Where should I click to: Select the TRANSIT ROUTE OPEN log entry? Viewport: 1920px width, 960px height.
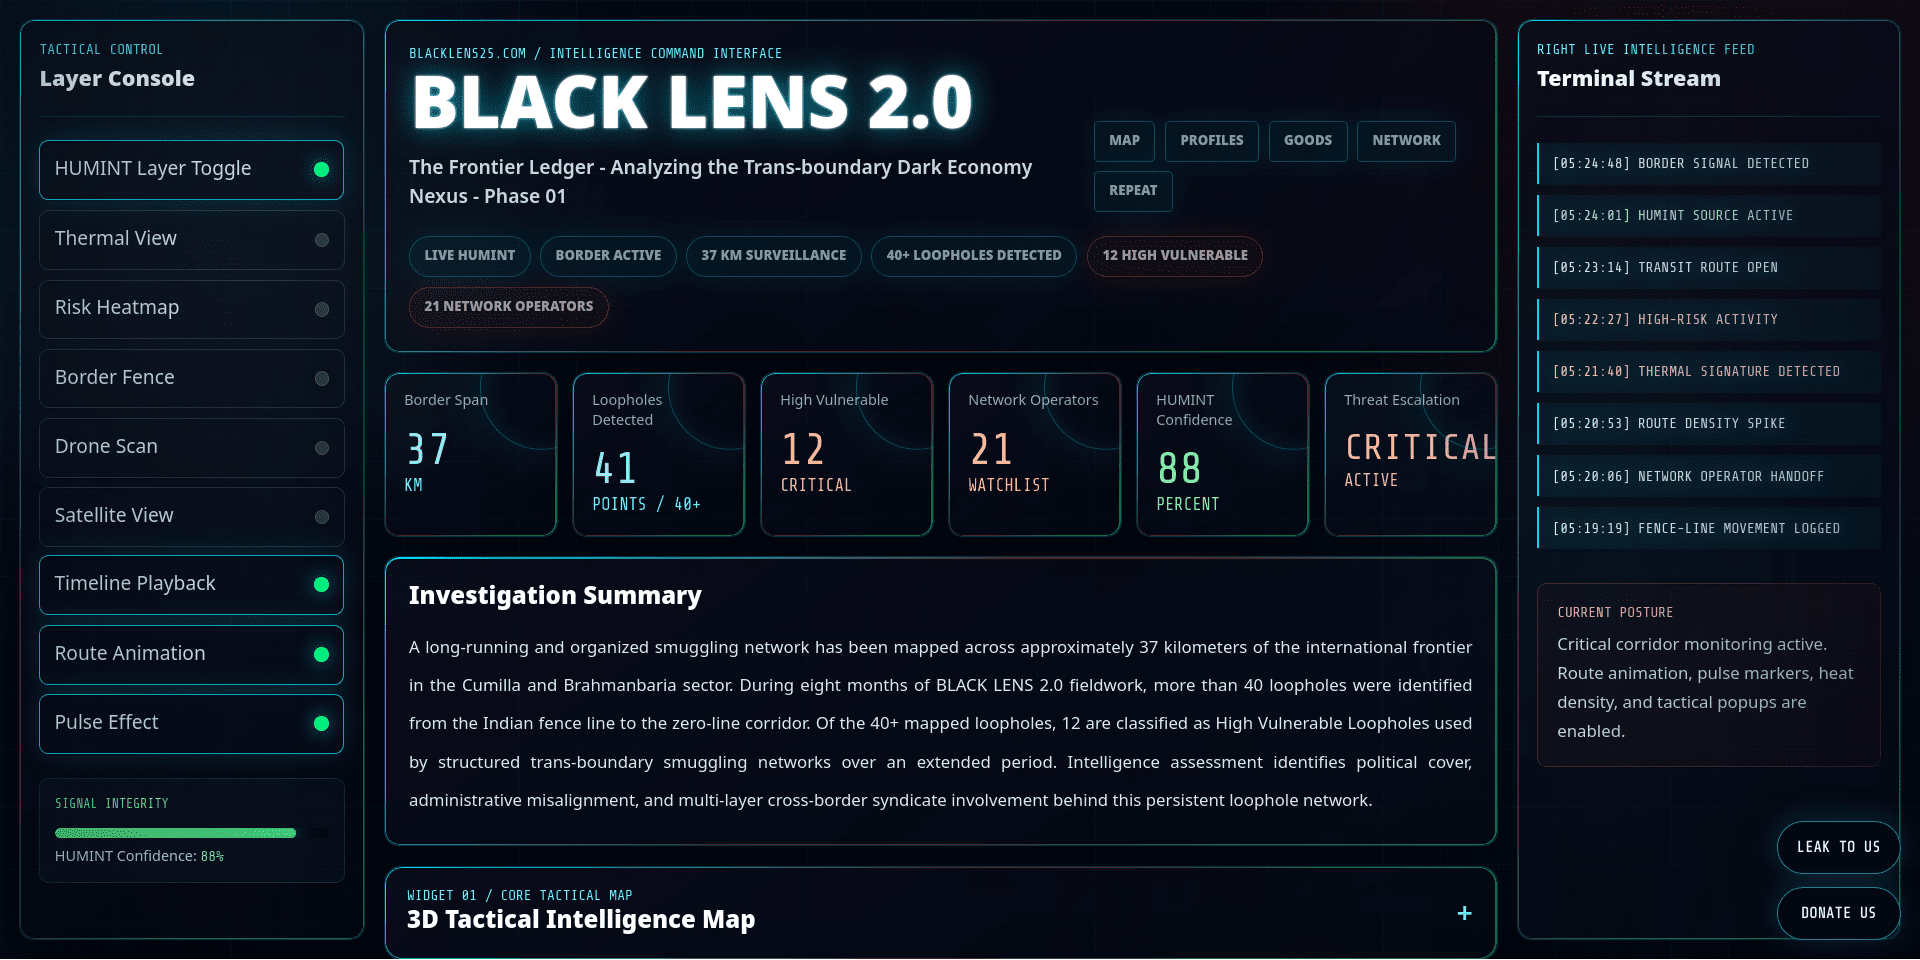(1709, 268)
